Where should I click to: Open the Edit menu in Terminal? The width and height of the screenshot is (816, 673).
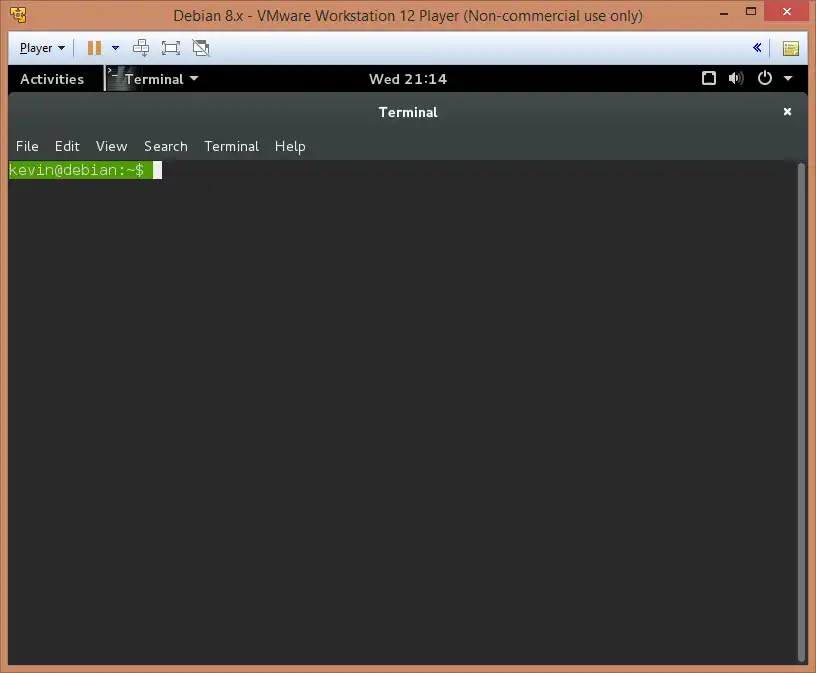[67, 146]
